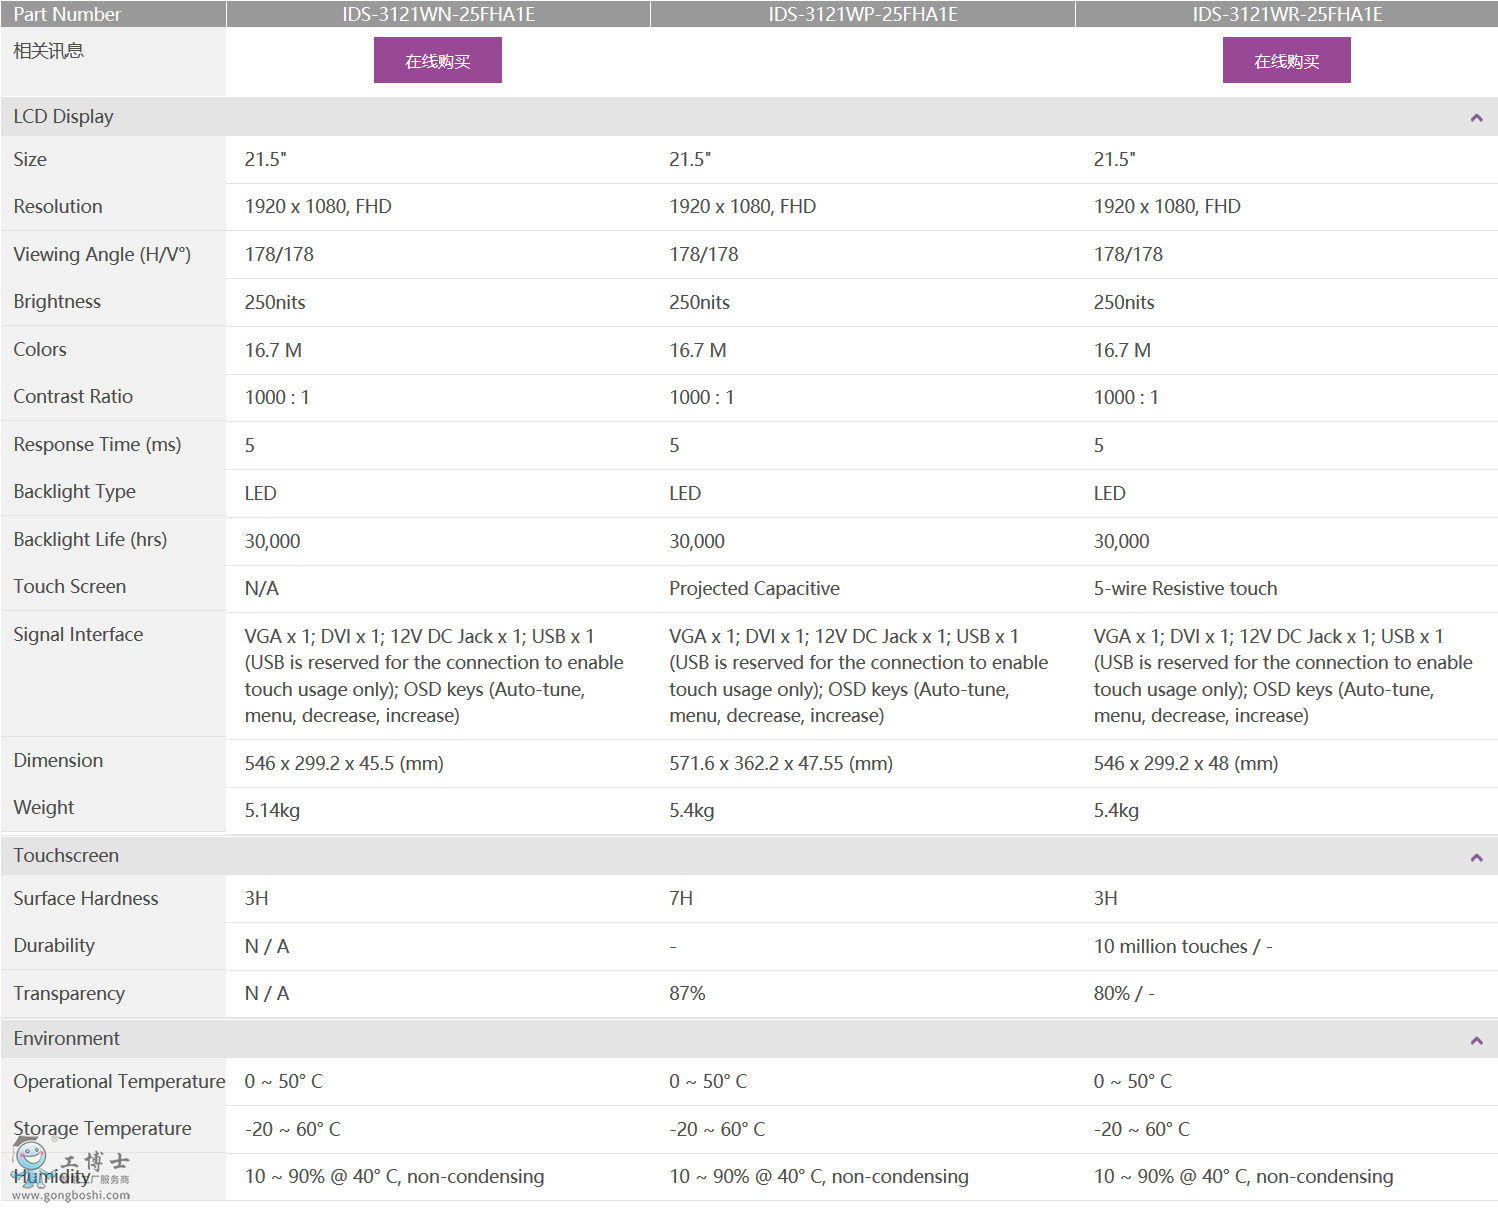Click the Touchscreen section title text
Screen dimensions: 1498x1215
coord(66,856)
